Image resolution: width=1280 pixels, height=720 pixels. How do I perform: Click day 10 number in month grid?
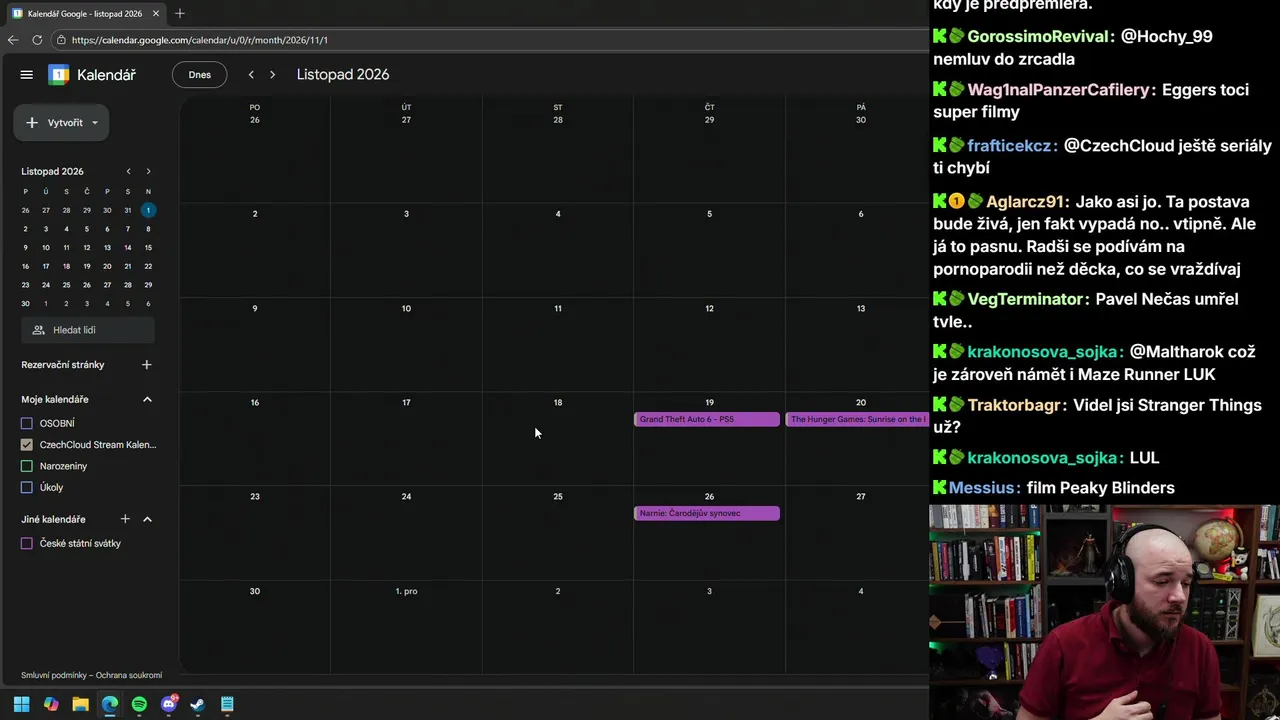[406, 308]
